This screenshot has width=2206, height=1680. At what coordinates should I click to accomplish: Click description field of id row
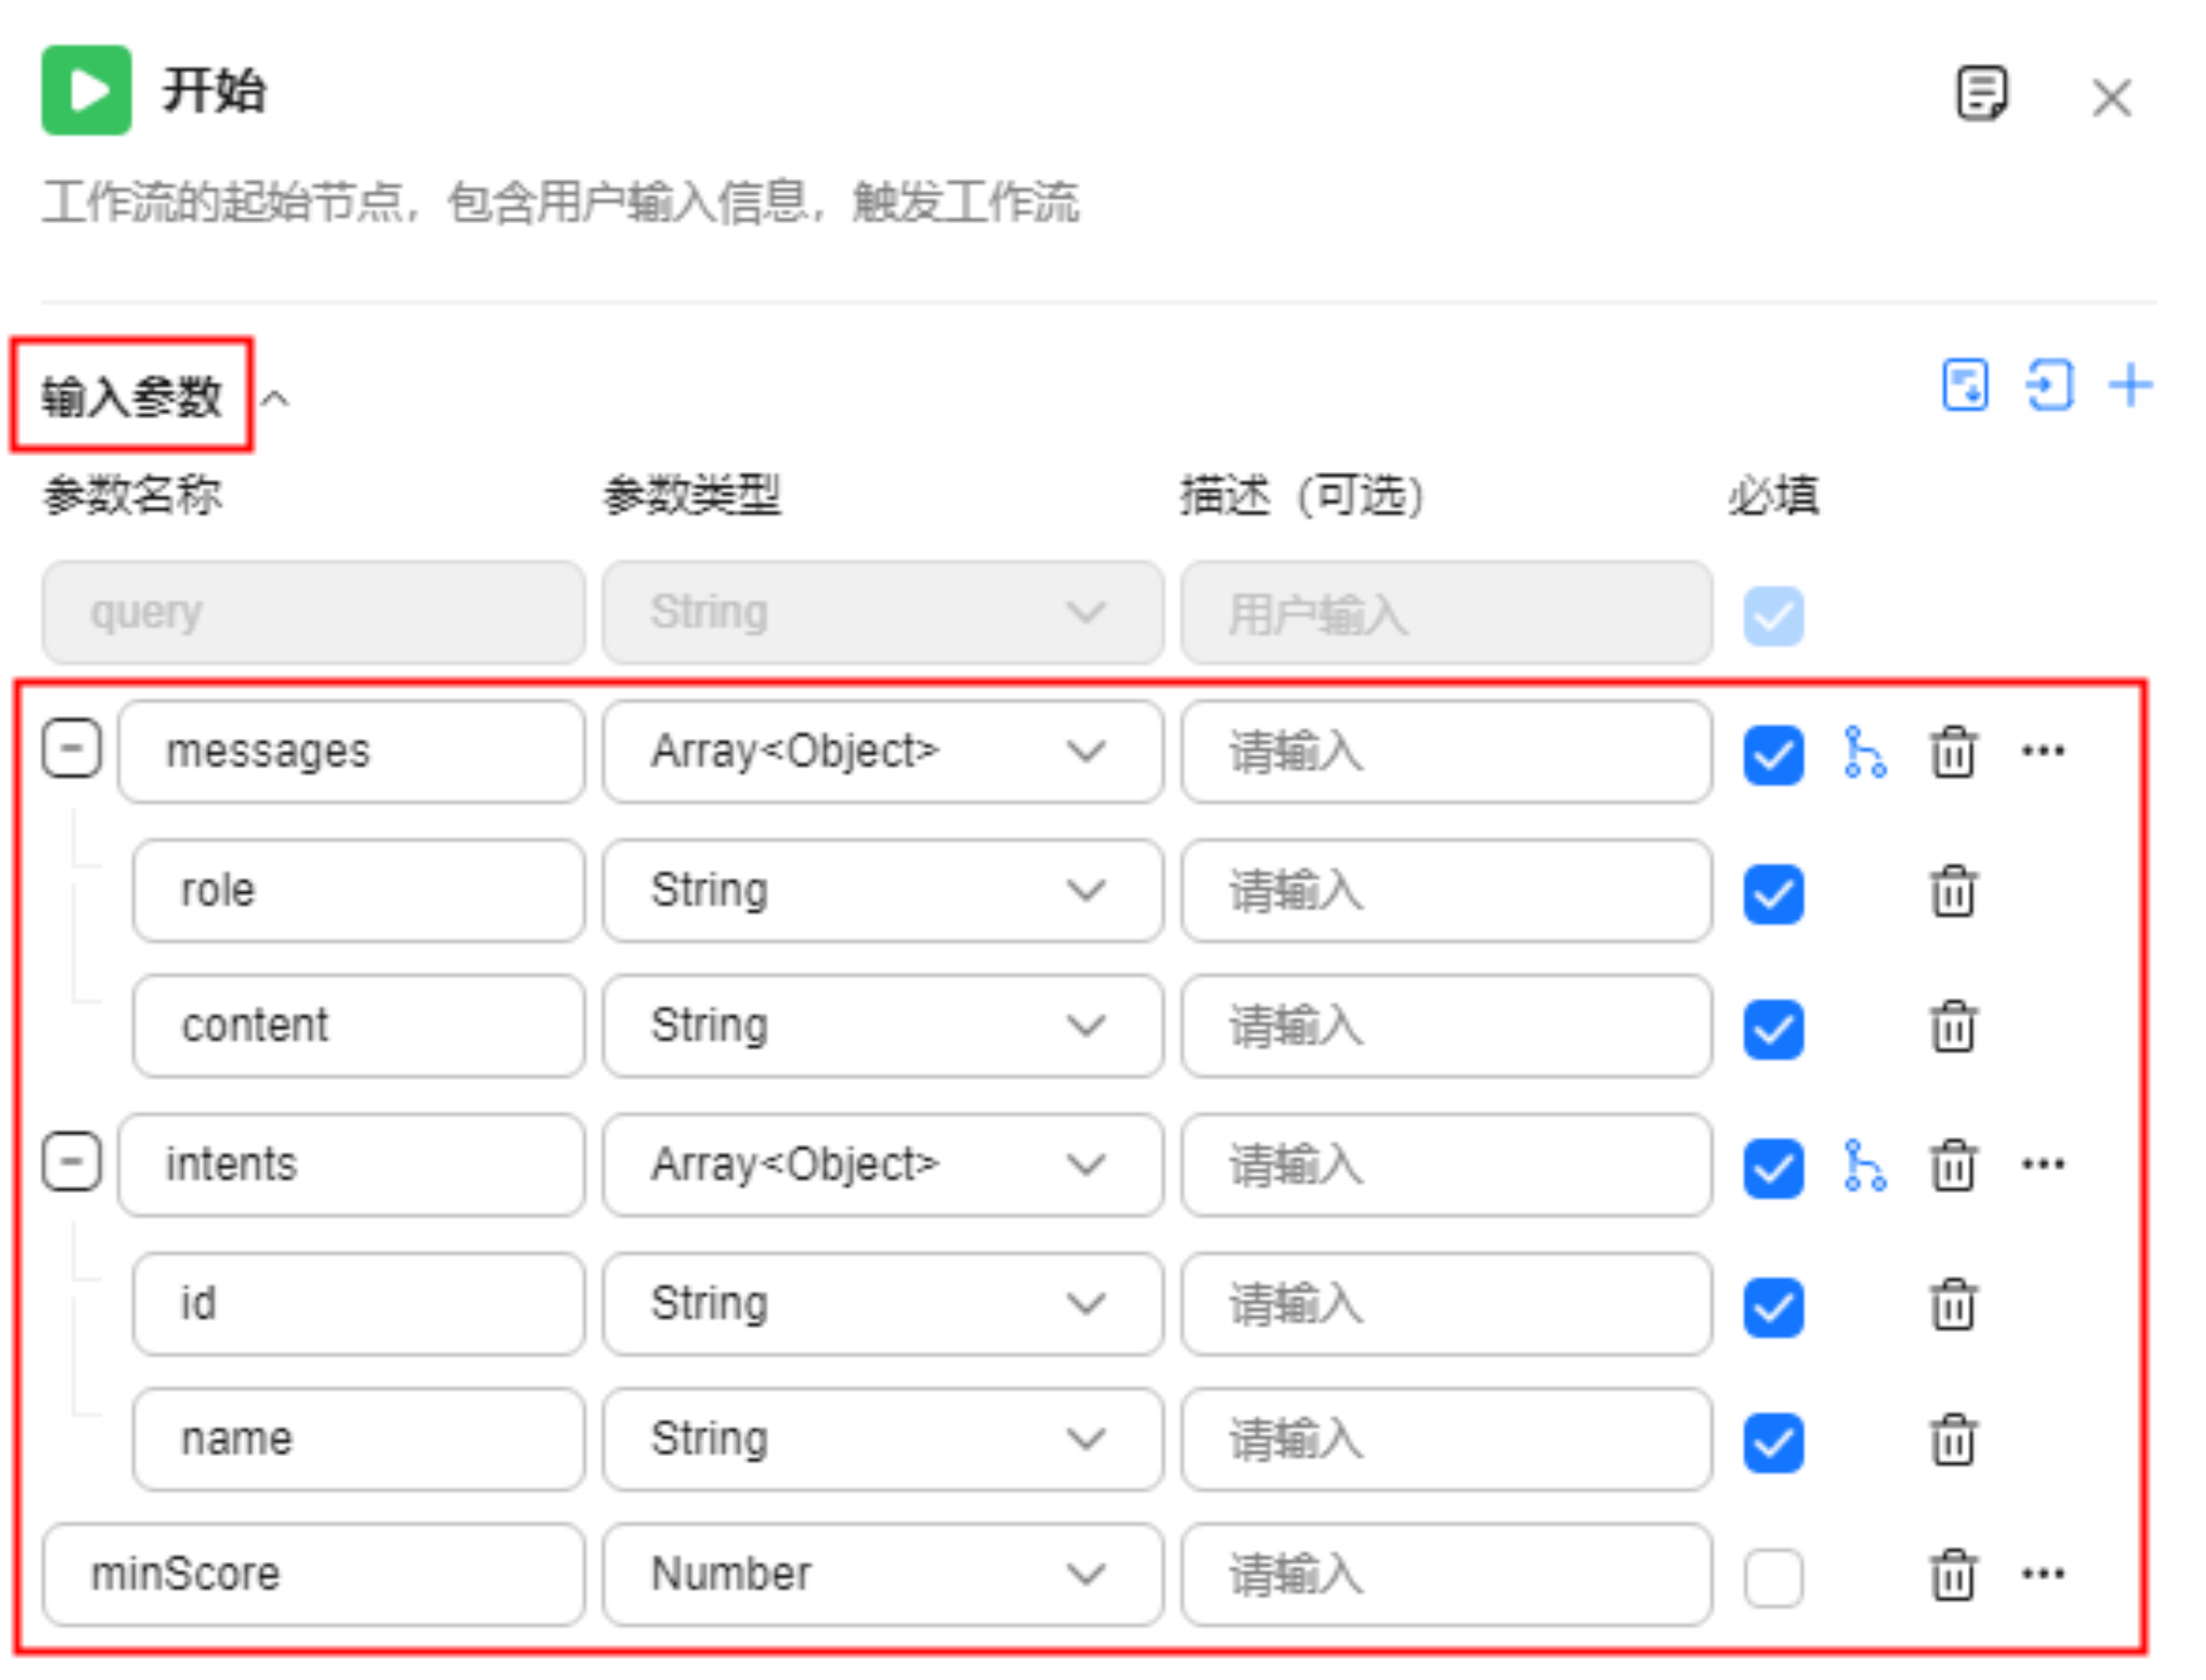pyautogui.click(x=1446, y=1304)
